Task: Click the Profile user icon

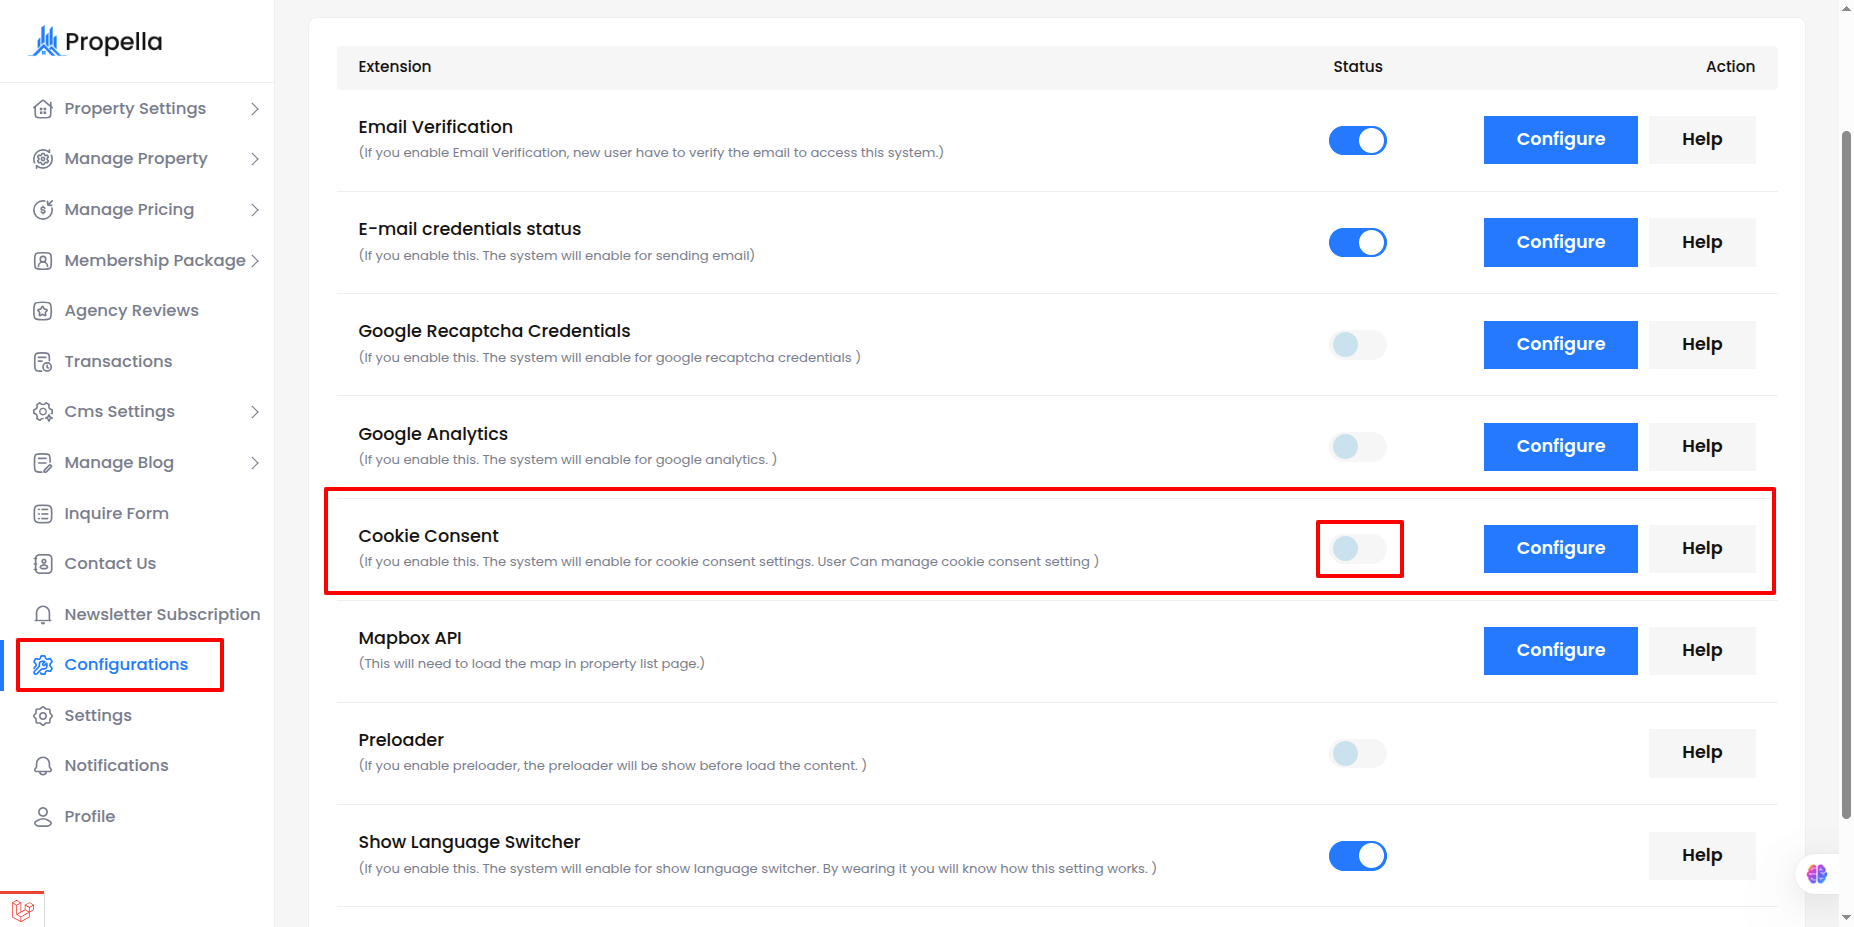Action: pos(43,816)
